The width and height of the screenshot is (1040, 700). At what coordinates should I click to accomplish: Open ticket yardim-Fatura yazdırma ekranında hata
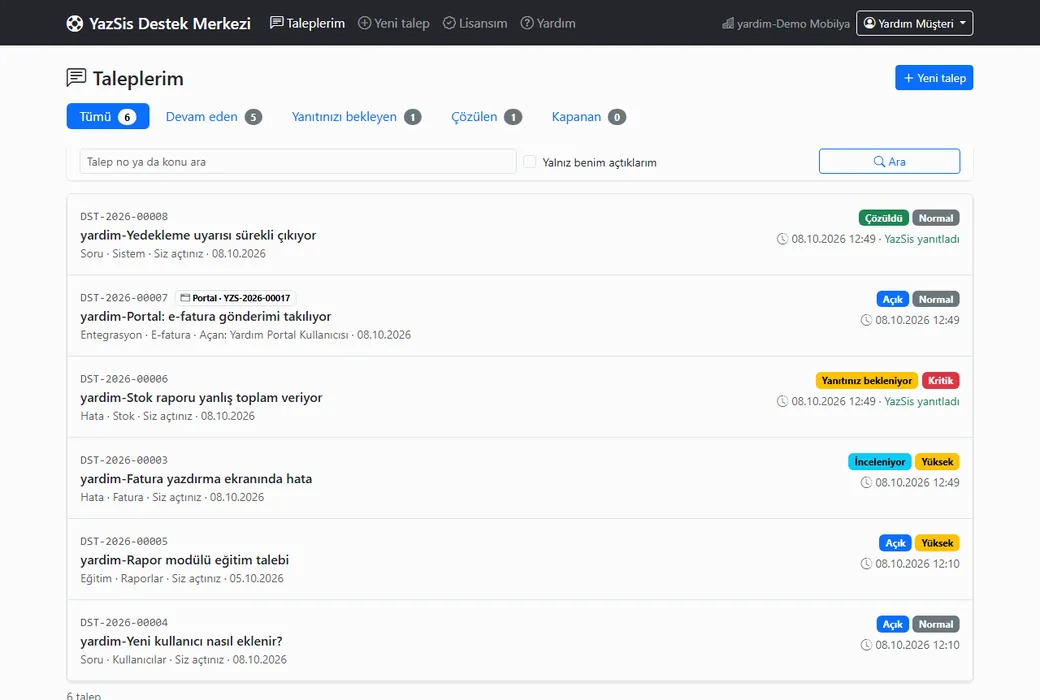point(196,479)
